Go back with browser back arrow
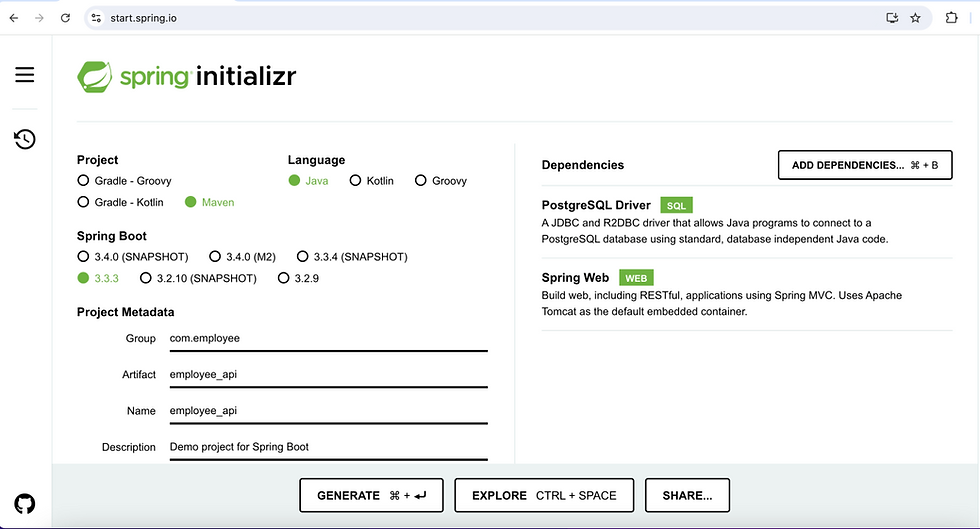The image size is (980, 529). tap(14, 18)
